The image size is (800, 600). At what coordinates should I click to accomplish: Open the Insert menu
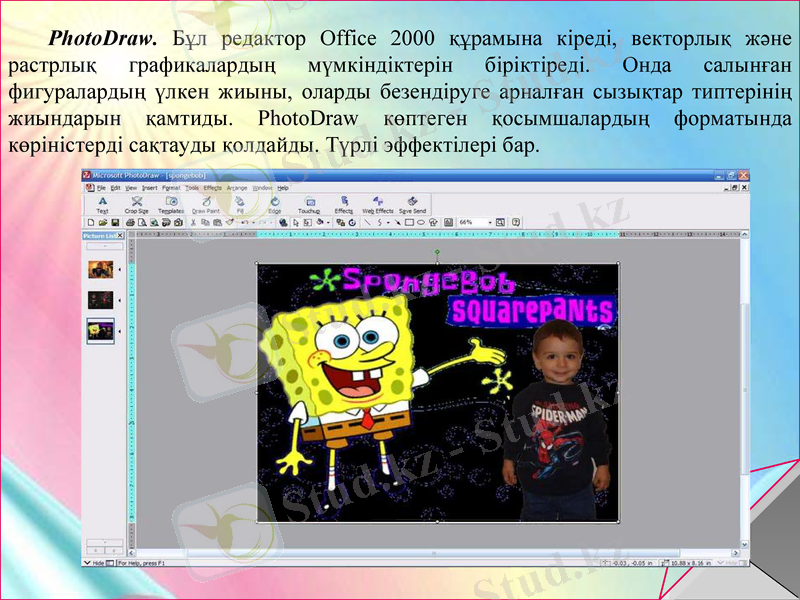tap(149, 188)
